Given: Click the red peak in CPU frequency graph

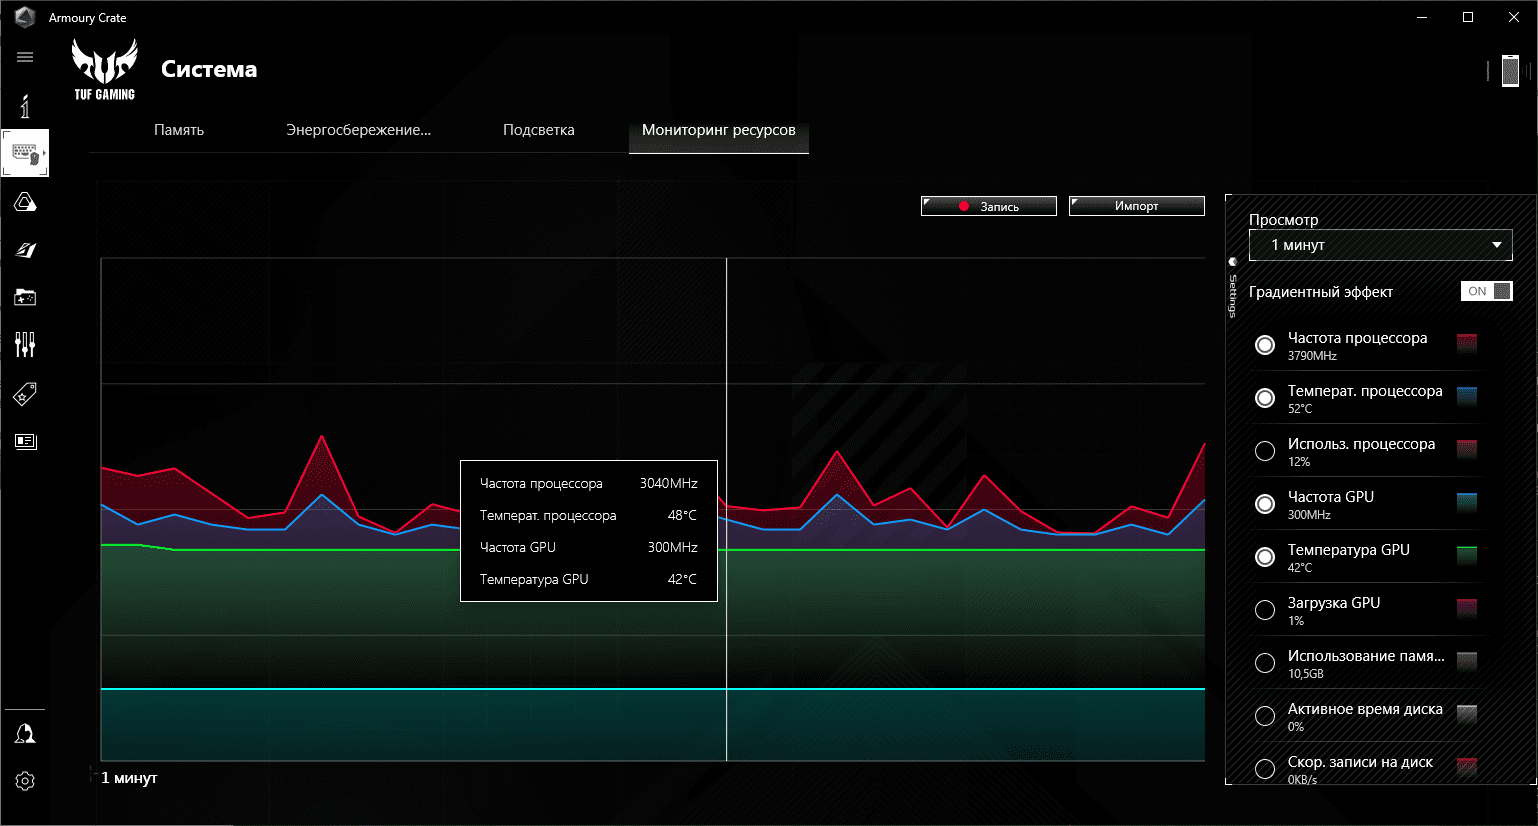Looking at the screenshot, I should tap(321, 438).
